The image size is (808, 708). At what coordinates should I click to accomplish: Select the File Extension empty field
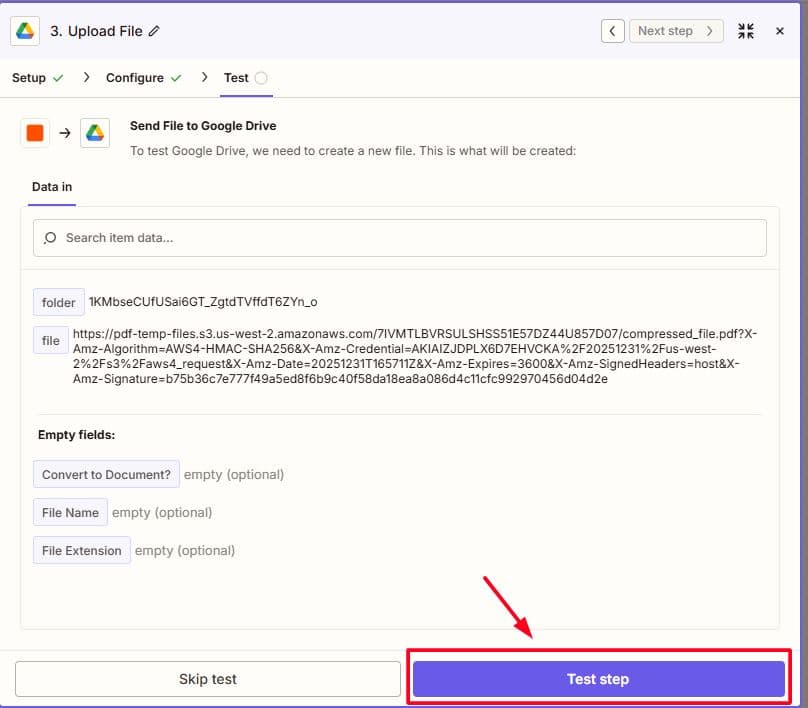82,551
